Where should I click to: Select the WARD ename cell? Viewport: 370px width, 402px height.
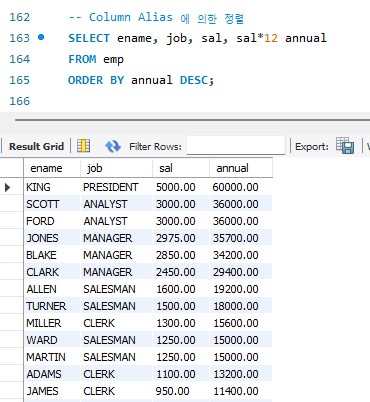tap(52, 340)
